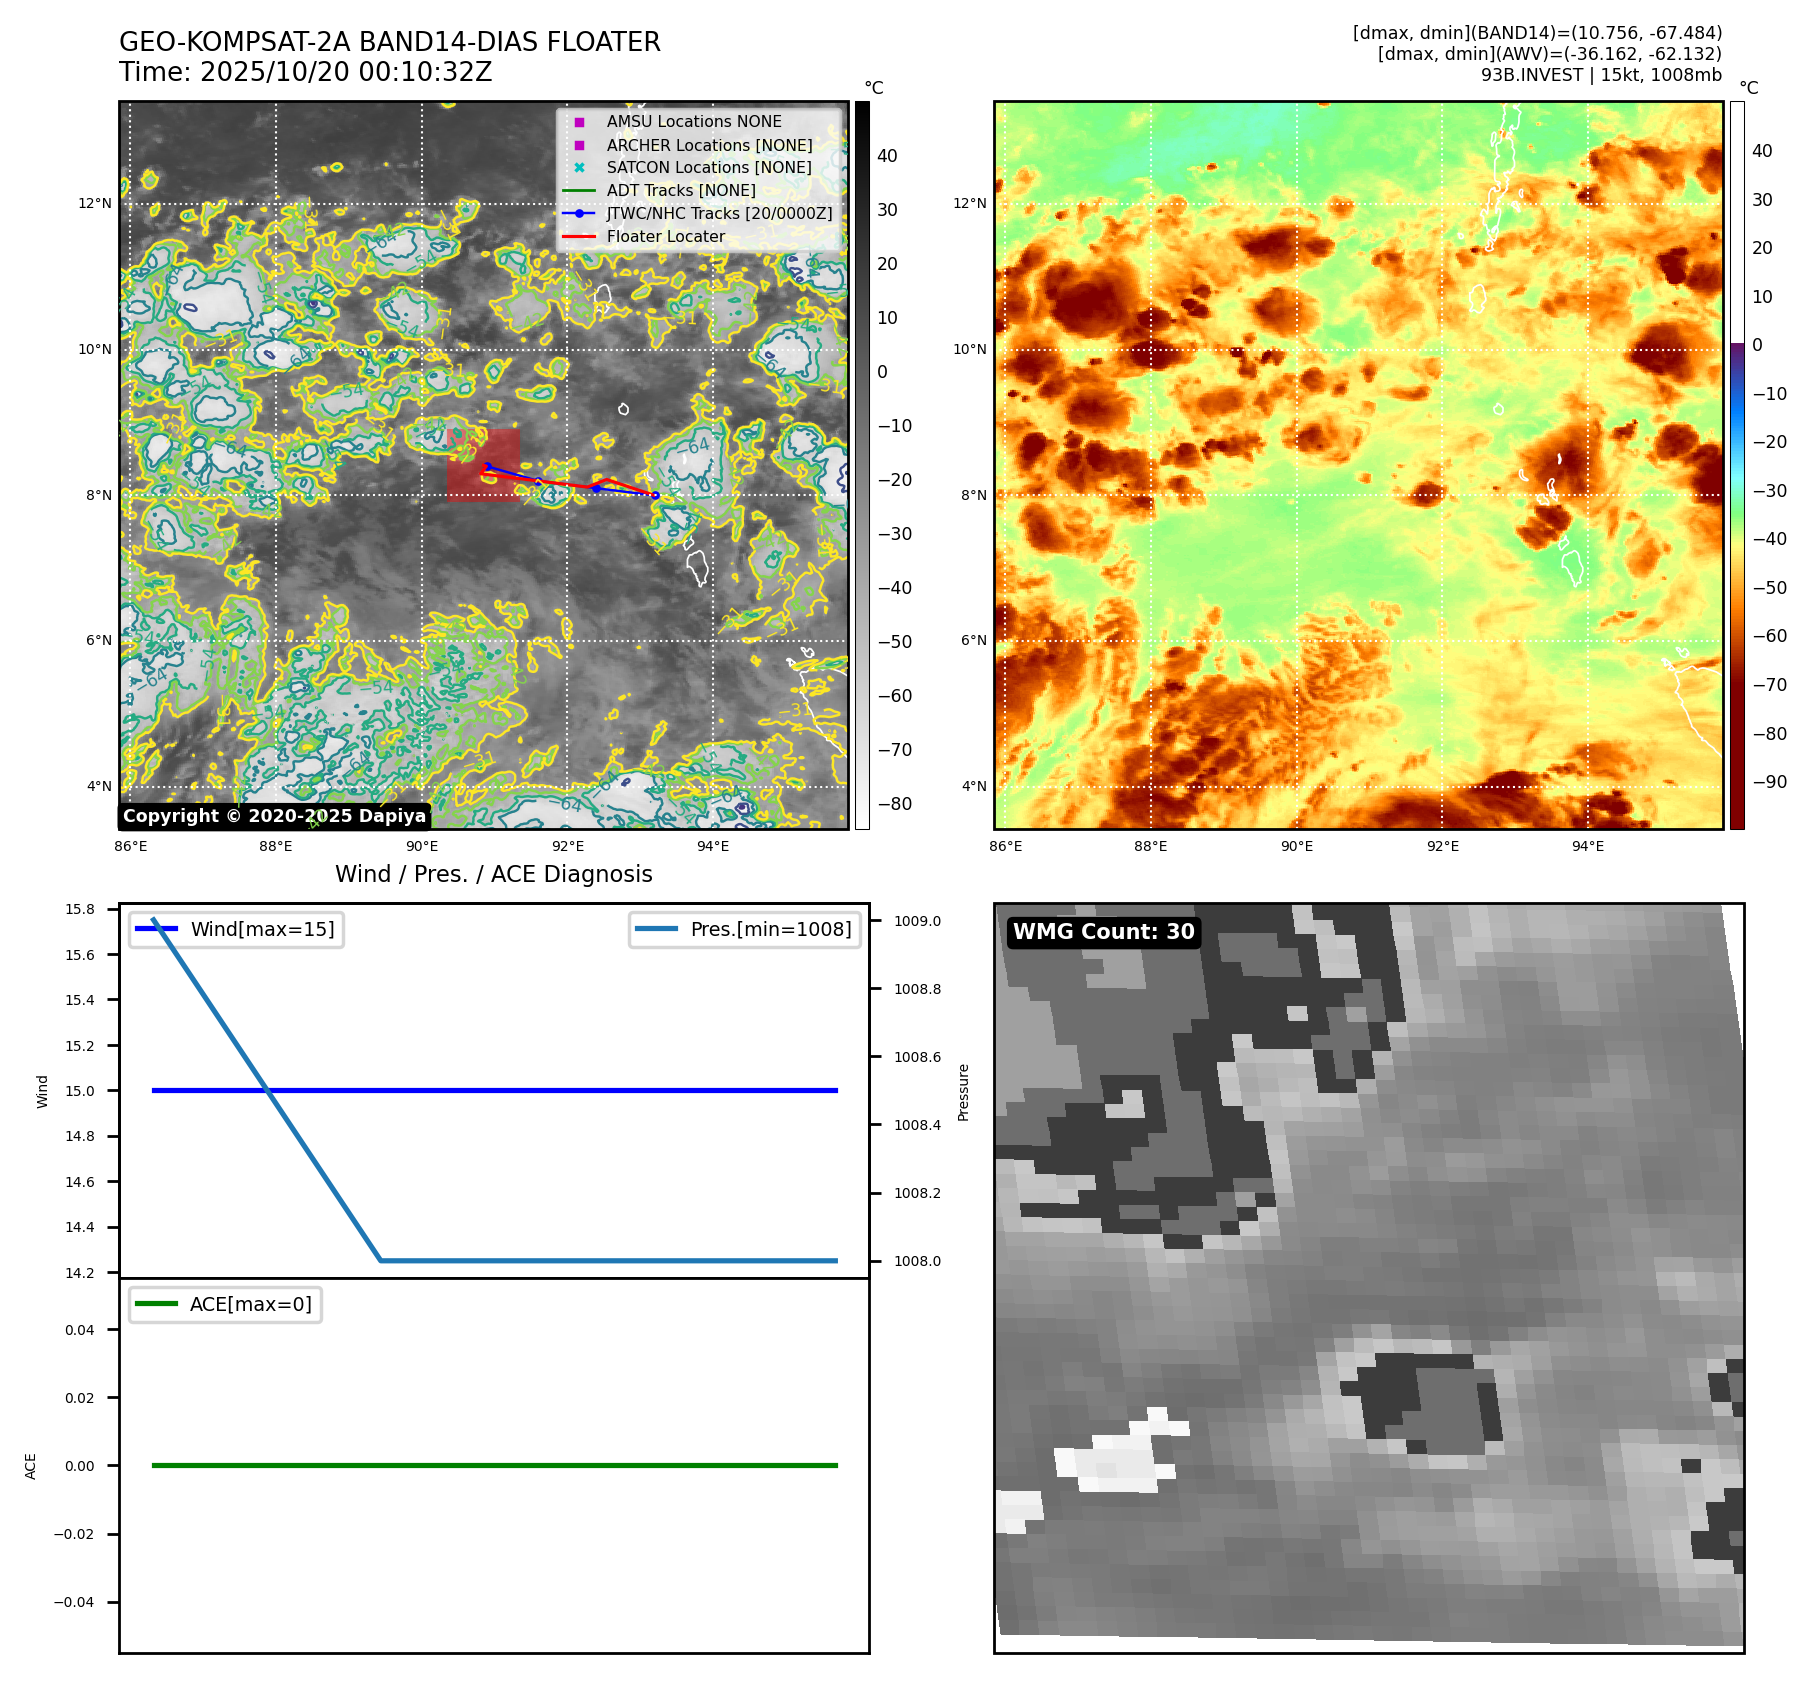Click the Wind / Pres. / ACE Diagnosis heading

[493, 874]
